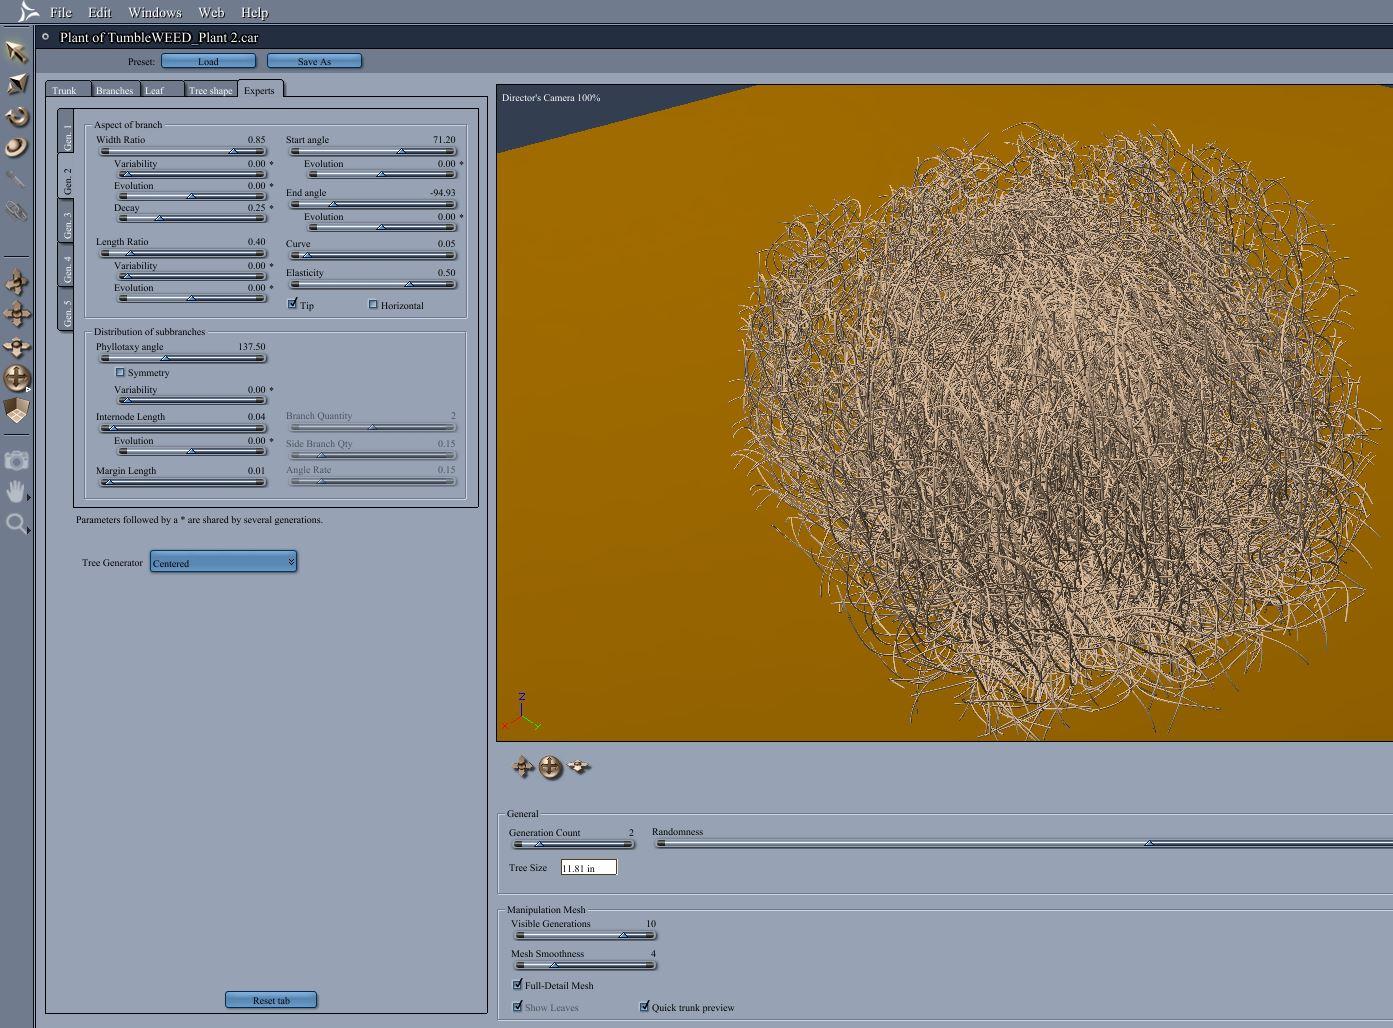
Task: Toggle the Quick trunk preview checkbox
Action: 644,1007
